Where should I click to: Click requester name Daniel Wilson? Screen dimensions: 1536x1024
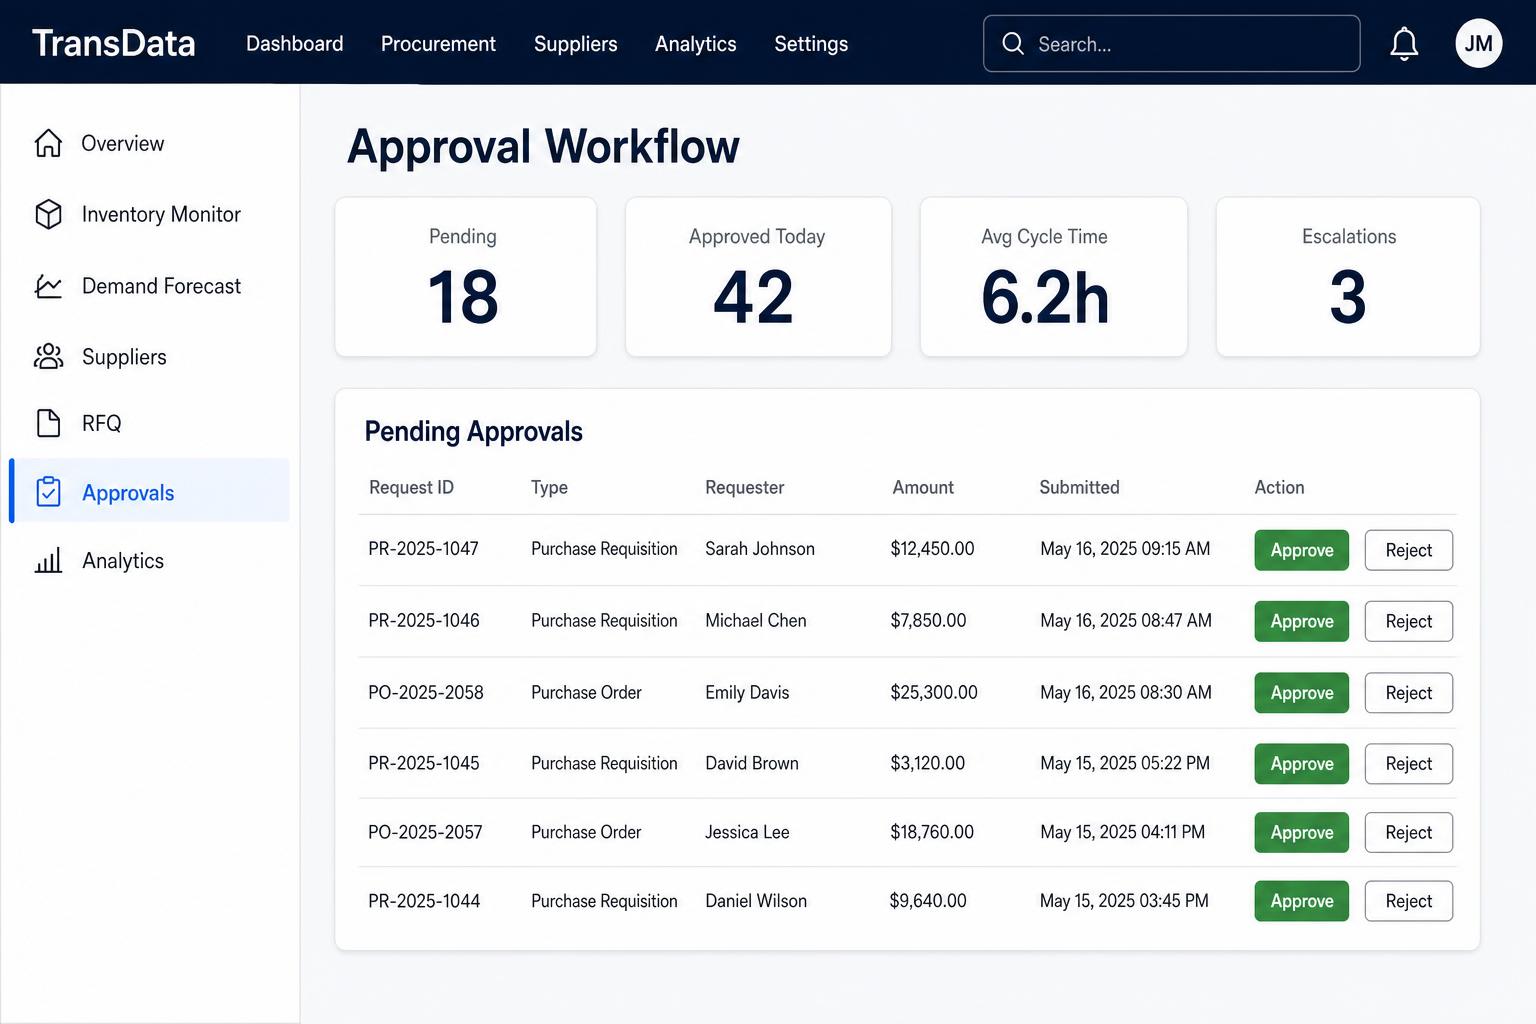tap(756, 901)
